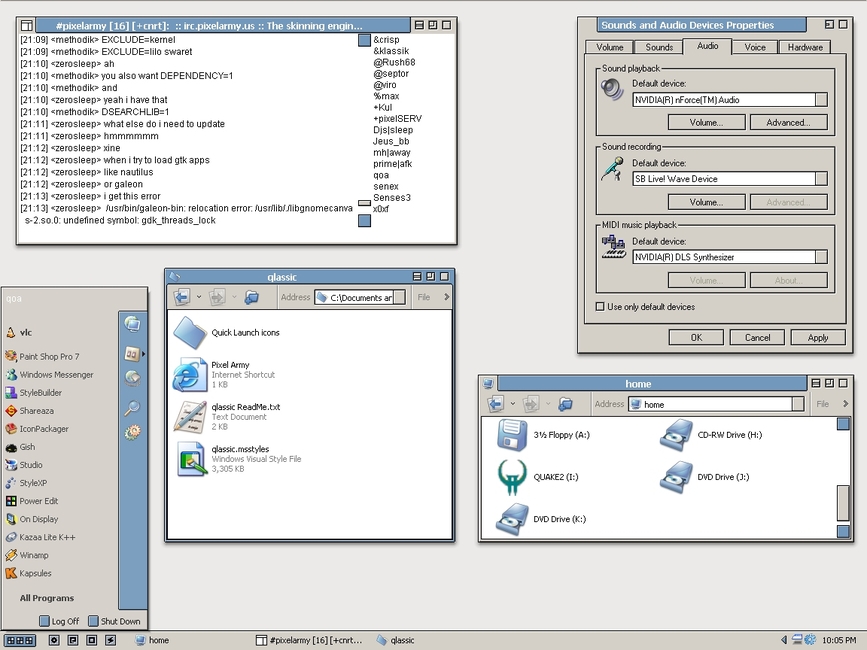Expand the Sound playback default device dropdown
This screenshot has width=867, height=650.
tap(822, 100)
